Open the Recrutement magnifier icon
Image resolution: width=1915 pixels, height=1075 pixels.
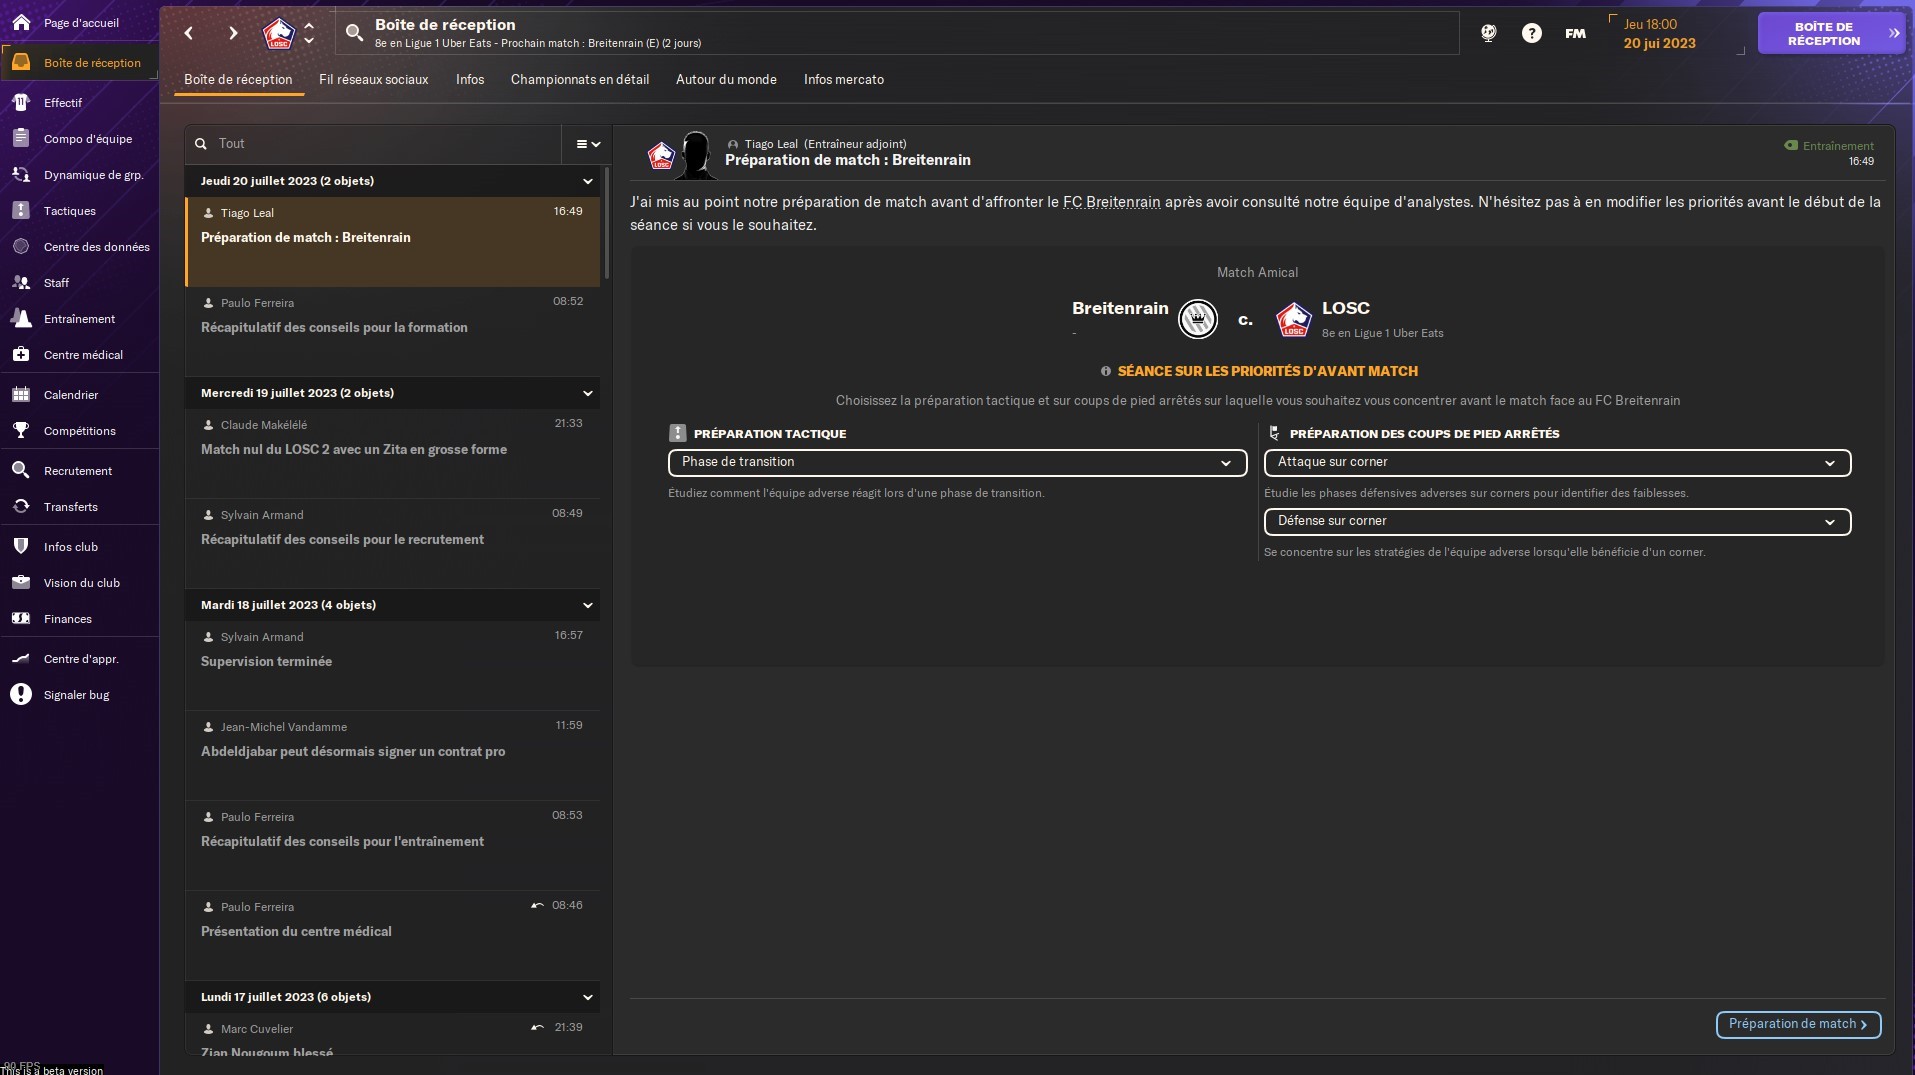(21, 470)
